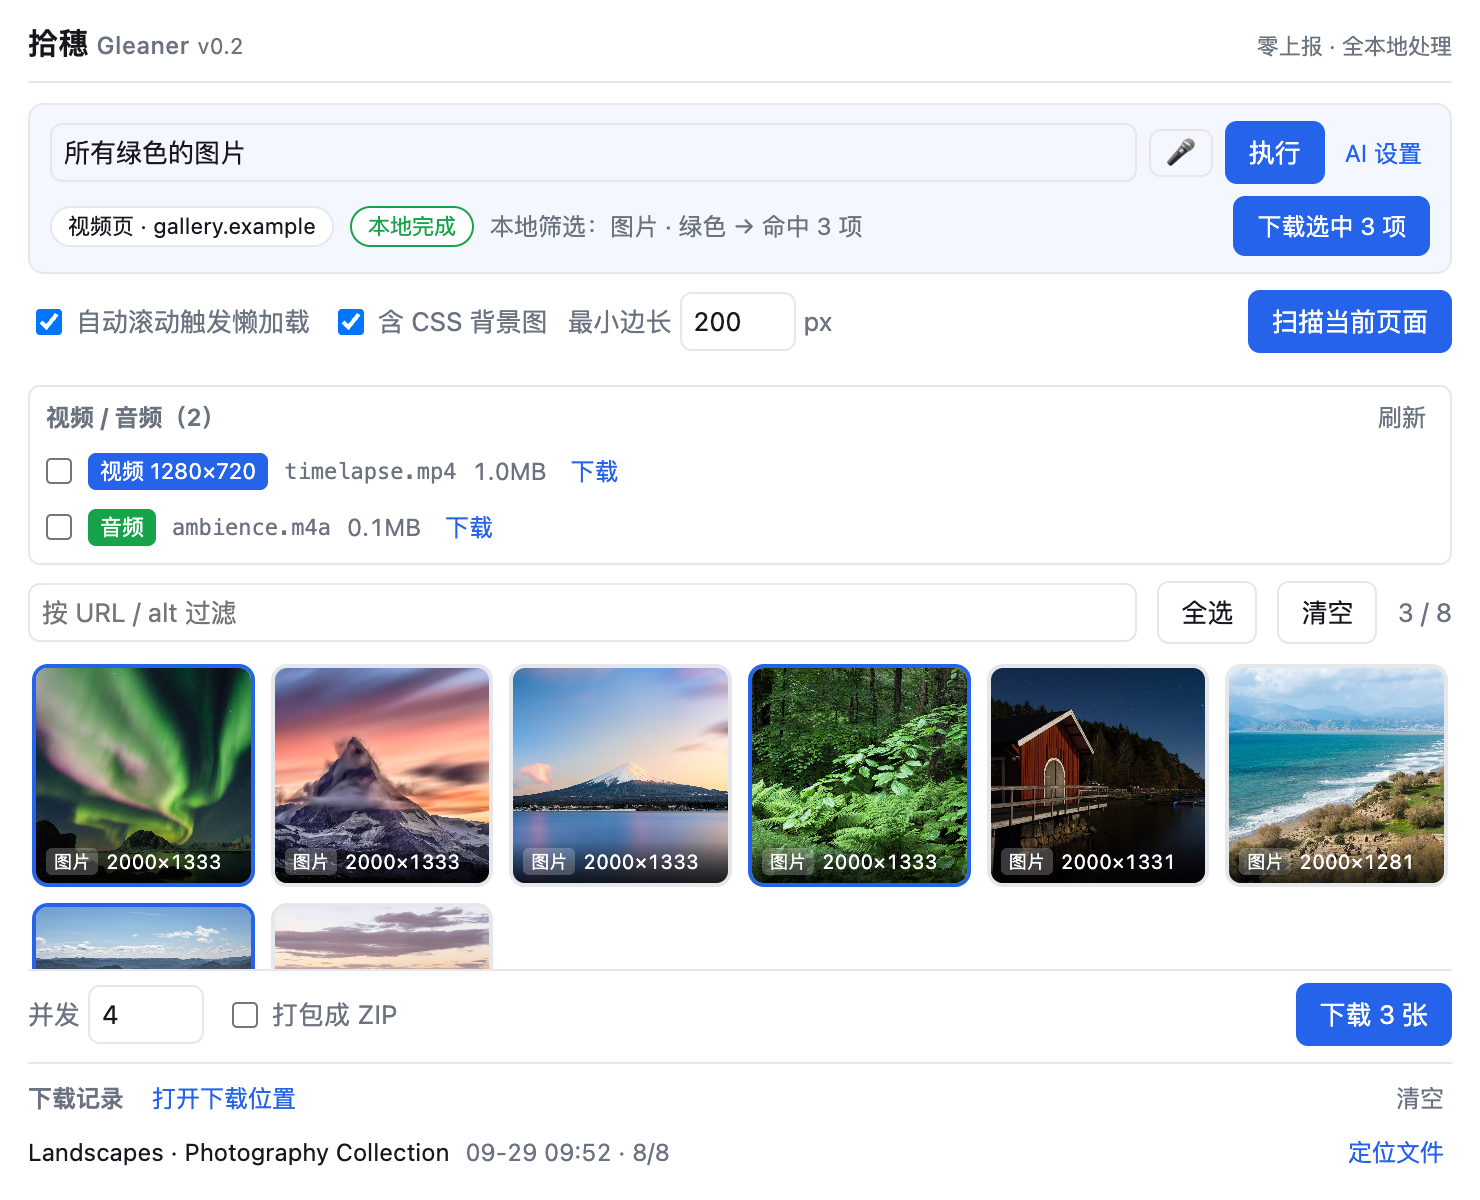Click the 本地完成 status badge
This screenshot has width=1480, height=1200.
pyautogui.click(x=412, y=226)
